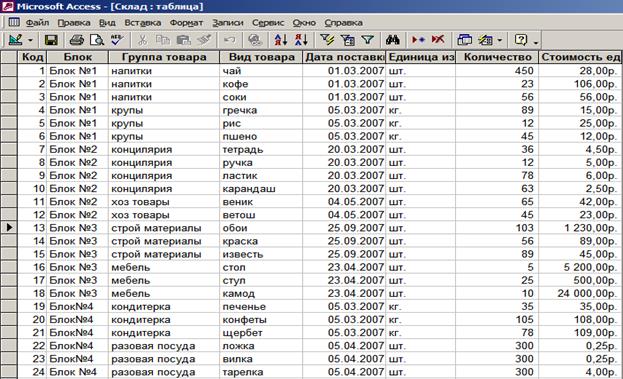623x379 pixels.
Task: Click the cell containing гречка
Action: (261, 110)
